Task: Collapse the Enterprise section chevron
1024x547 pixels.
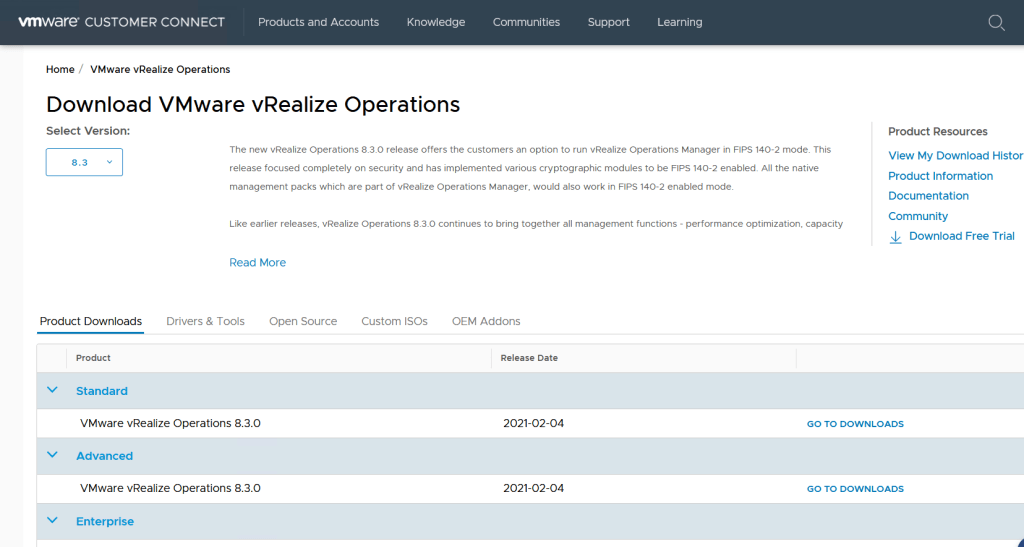Action: tap(53, 521)
